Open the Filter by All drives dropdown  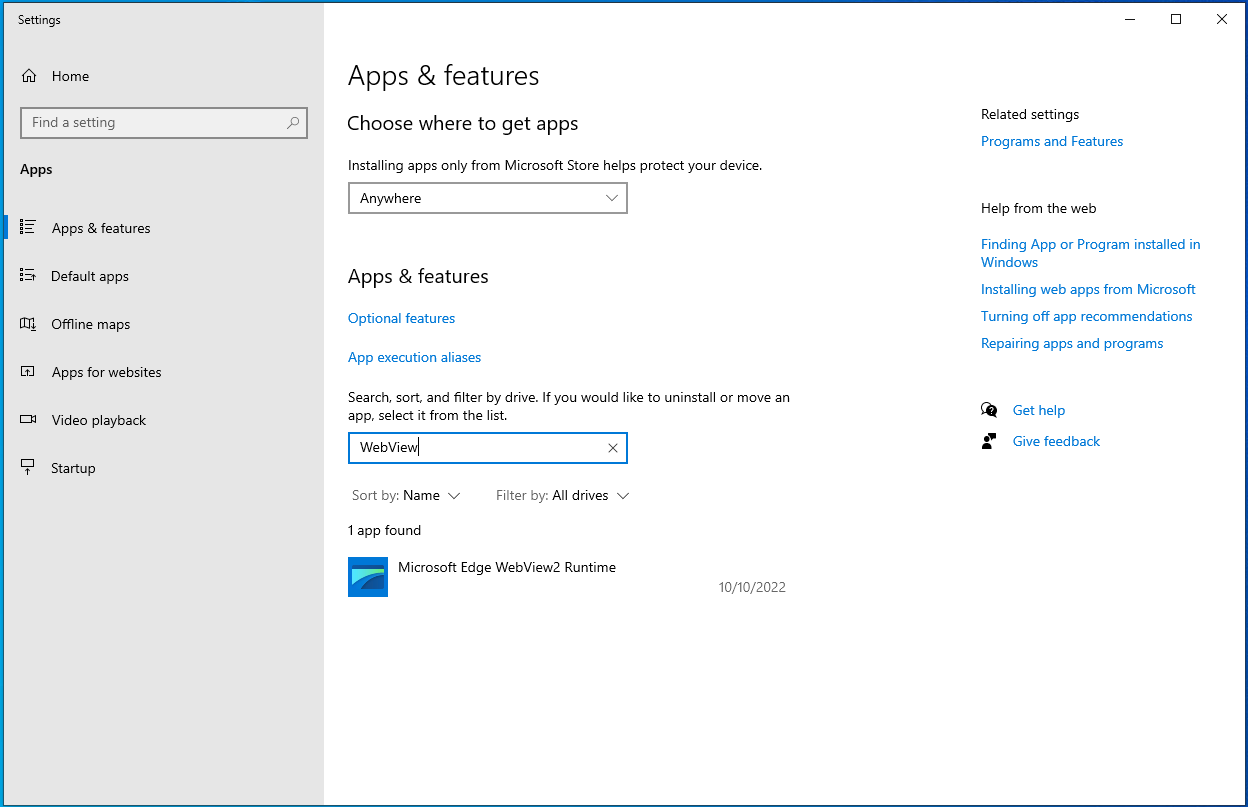[563, 495]
